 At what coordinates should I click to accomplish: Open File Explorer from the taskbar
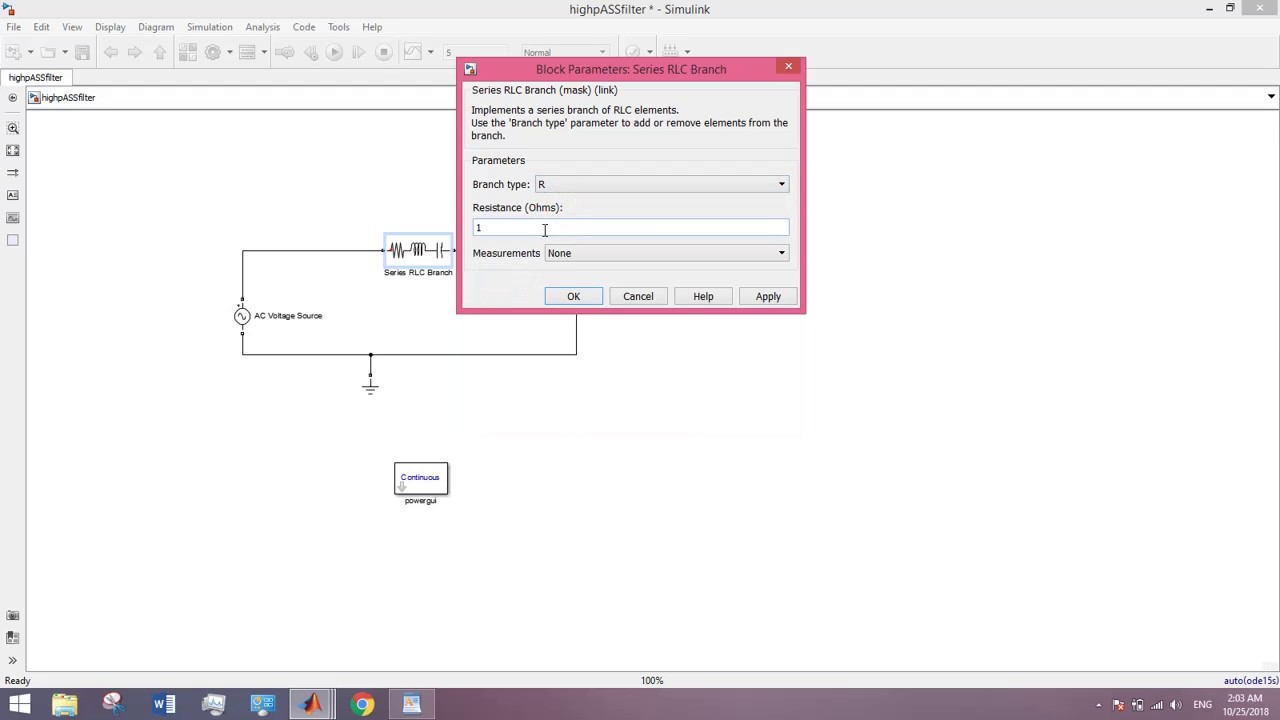pyautogui.click(x=65, y=704)
